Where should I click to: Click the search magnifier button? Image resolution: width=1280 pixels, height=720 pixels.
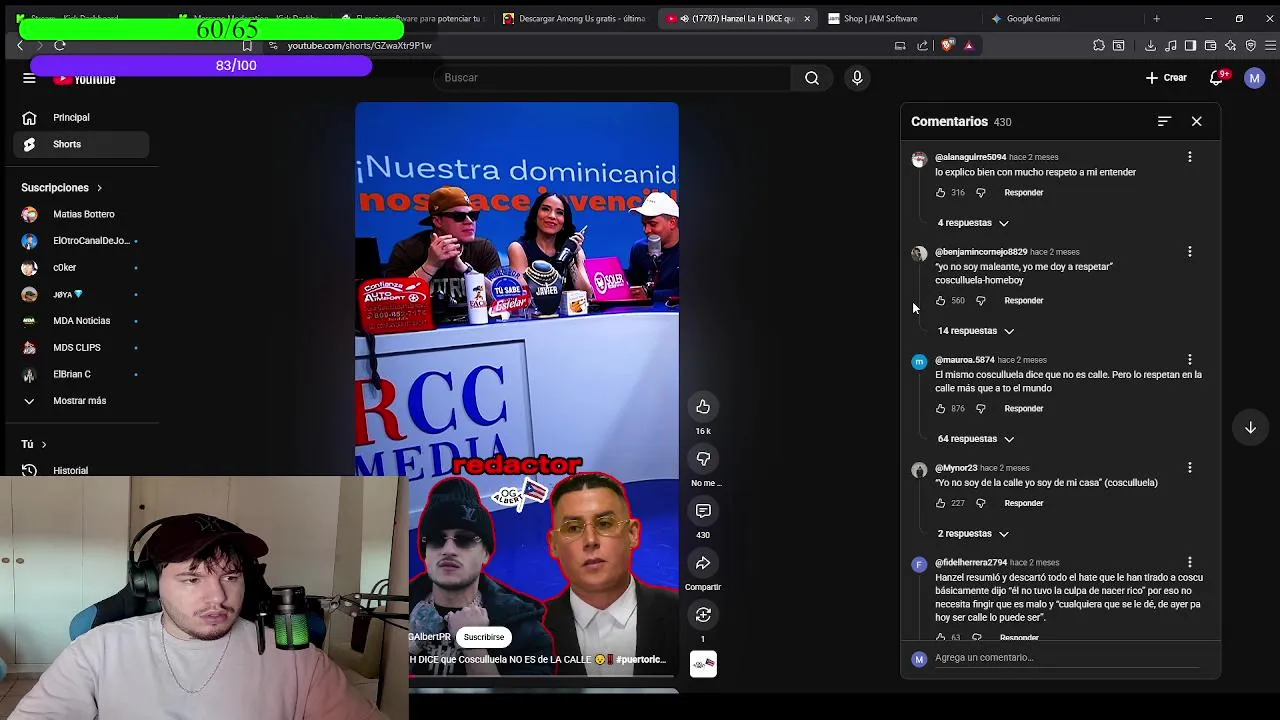point(812,78)
